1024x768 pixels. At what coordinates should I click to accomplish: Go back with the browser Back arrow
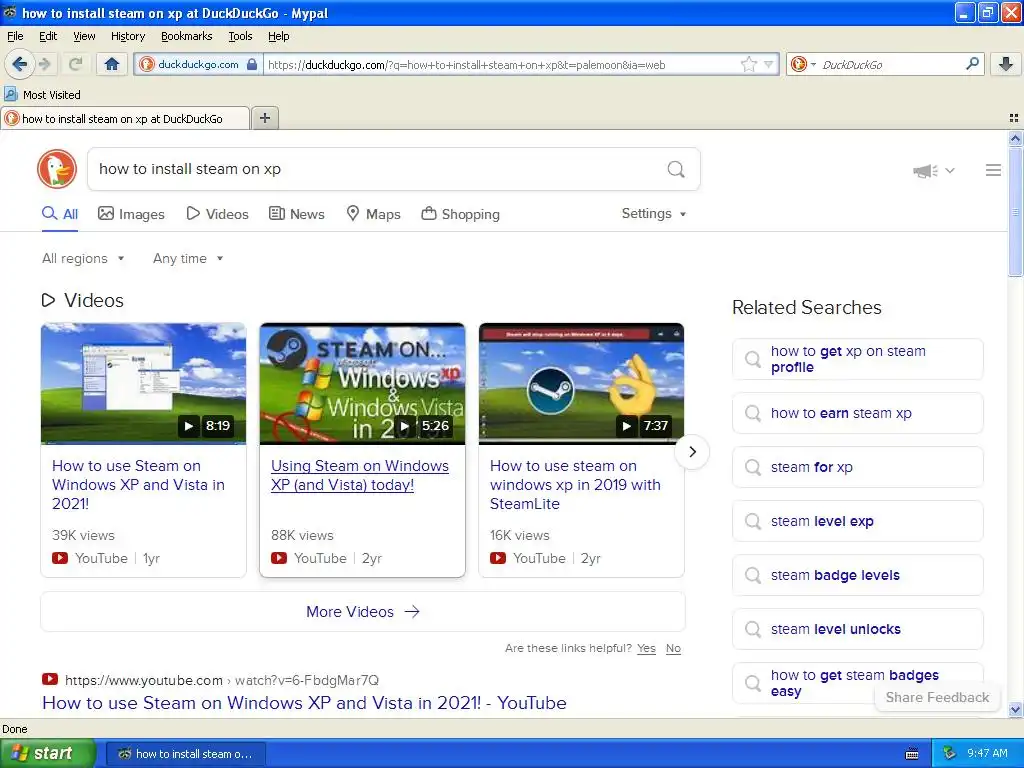coord(20,64)
